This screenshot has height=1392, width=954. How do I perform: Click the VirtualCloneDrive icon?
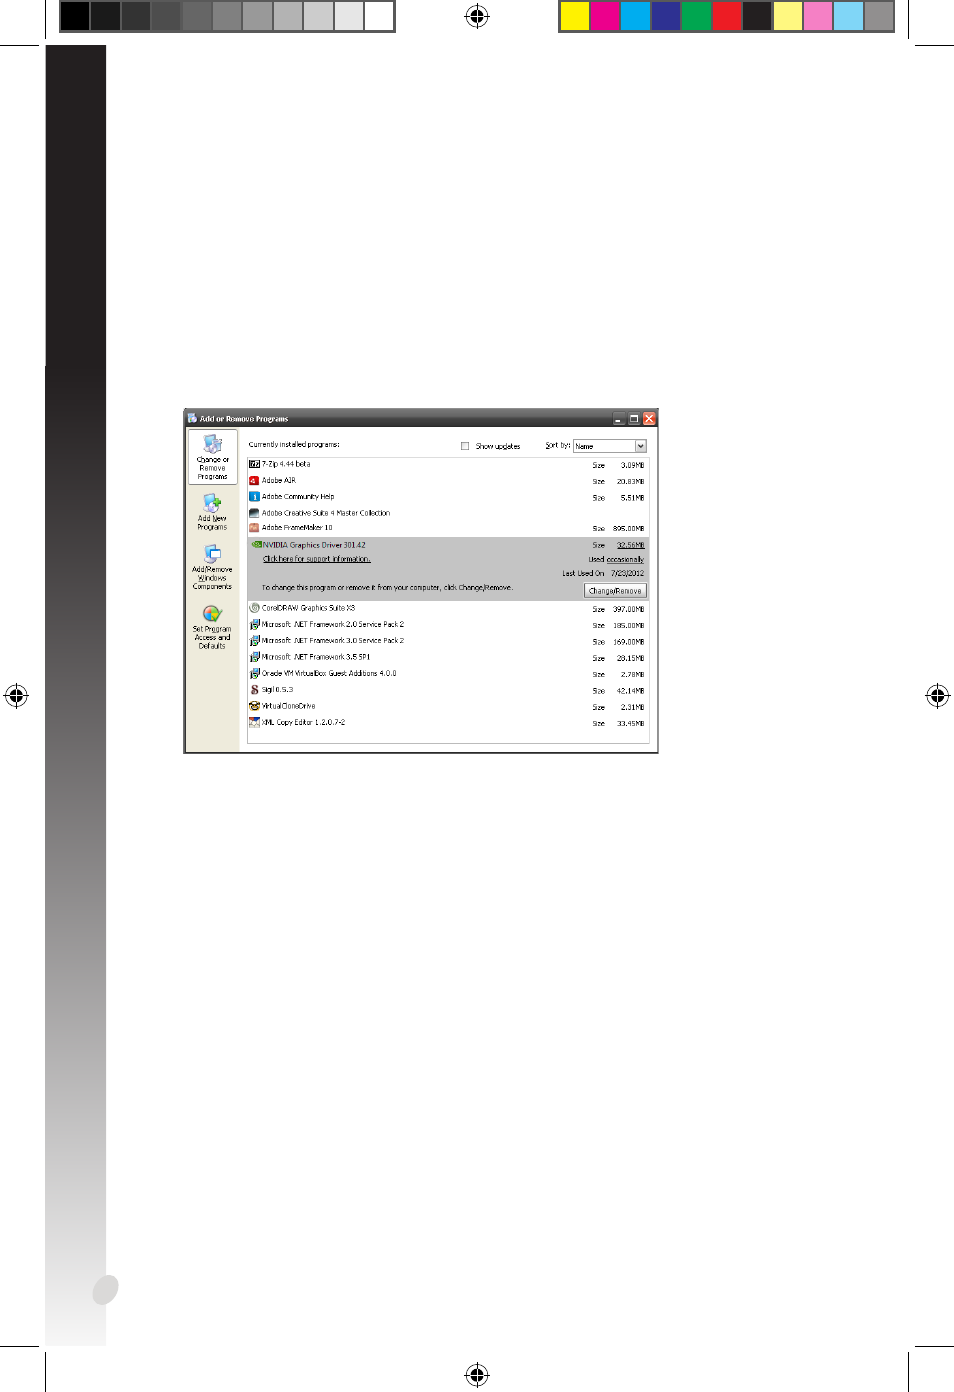tap(254, 706)
